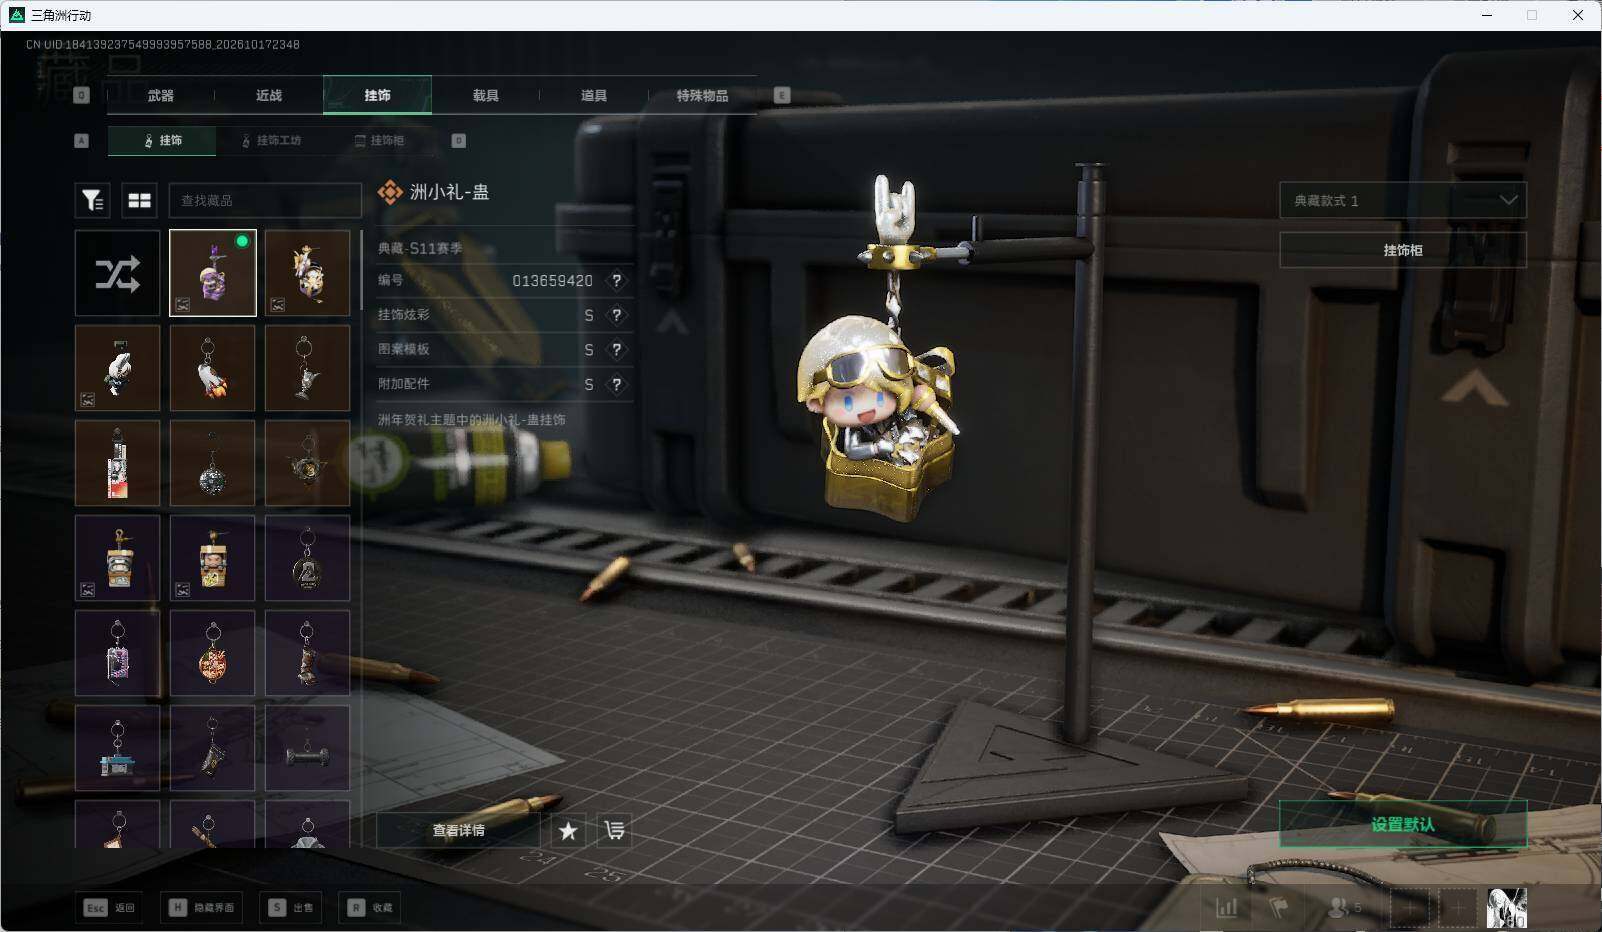This screenshot has width=1602, height=932.
Task: Click the first empty squad slot plus
Action: point(1410,908)
